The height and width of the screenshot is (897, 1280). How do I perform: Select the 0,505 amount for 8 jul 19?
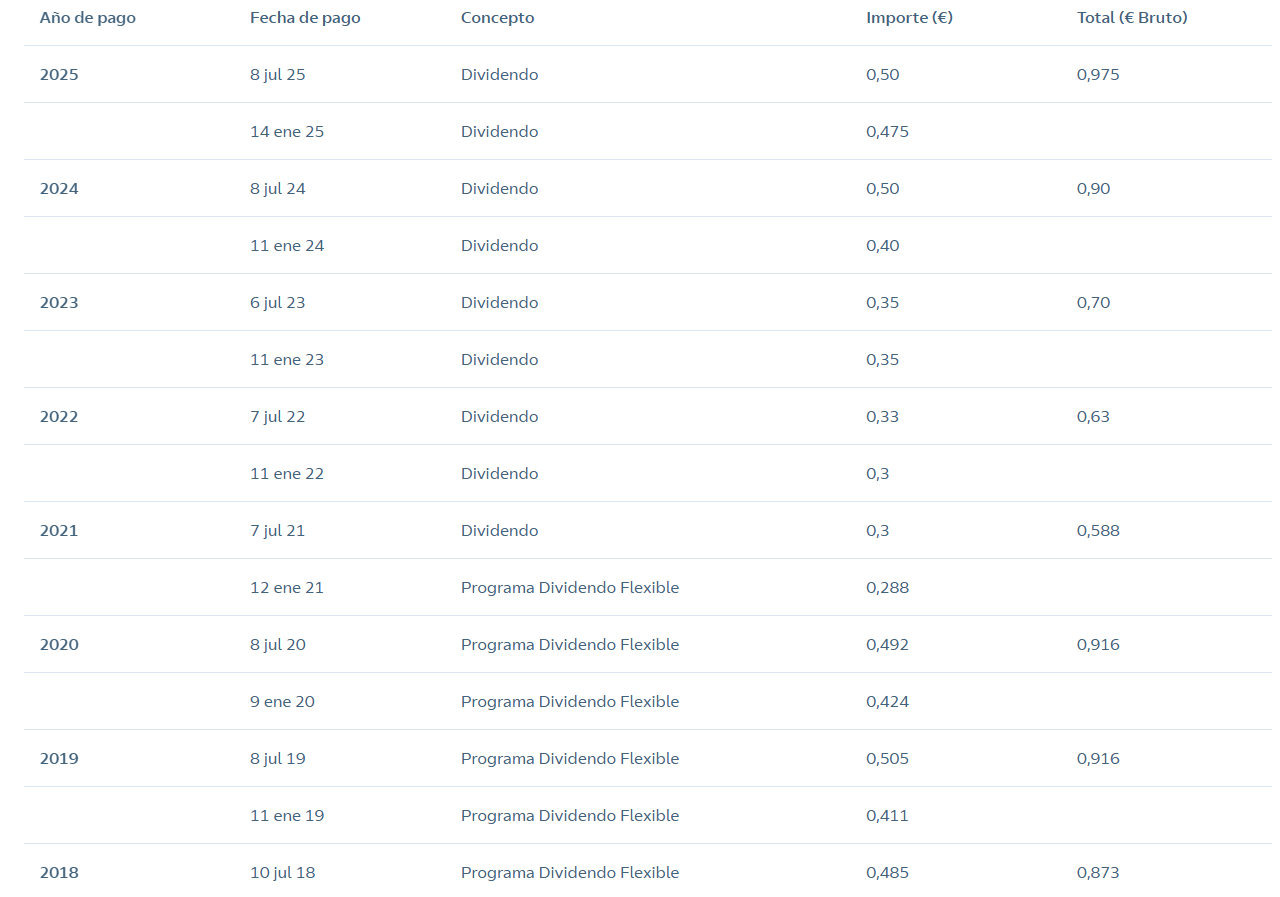point(887,759)
